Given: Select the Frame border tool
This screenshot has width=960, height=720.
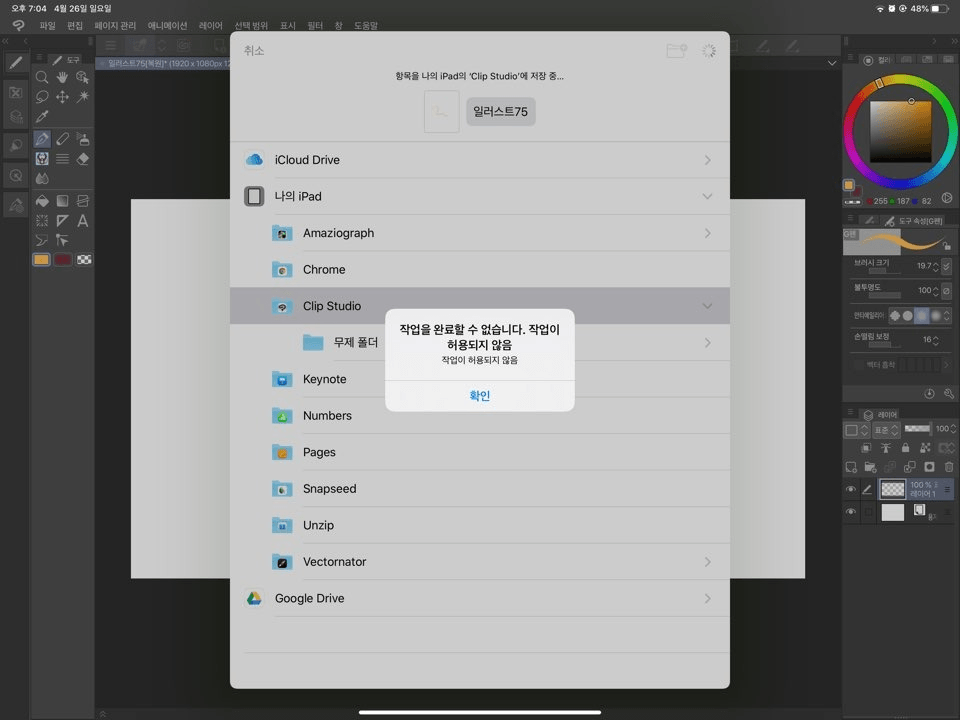Looking at the screenshot, I should click(x=83, y=201).
